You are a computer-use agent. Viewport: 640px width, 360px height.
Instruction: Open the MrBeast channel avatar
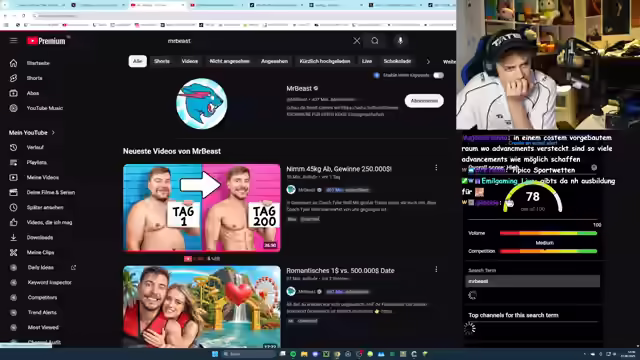point(202,104)
